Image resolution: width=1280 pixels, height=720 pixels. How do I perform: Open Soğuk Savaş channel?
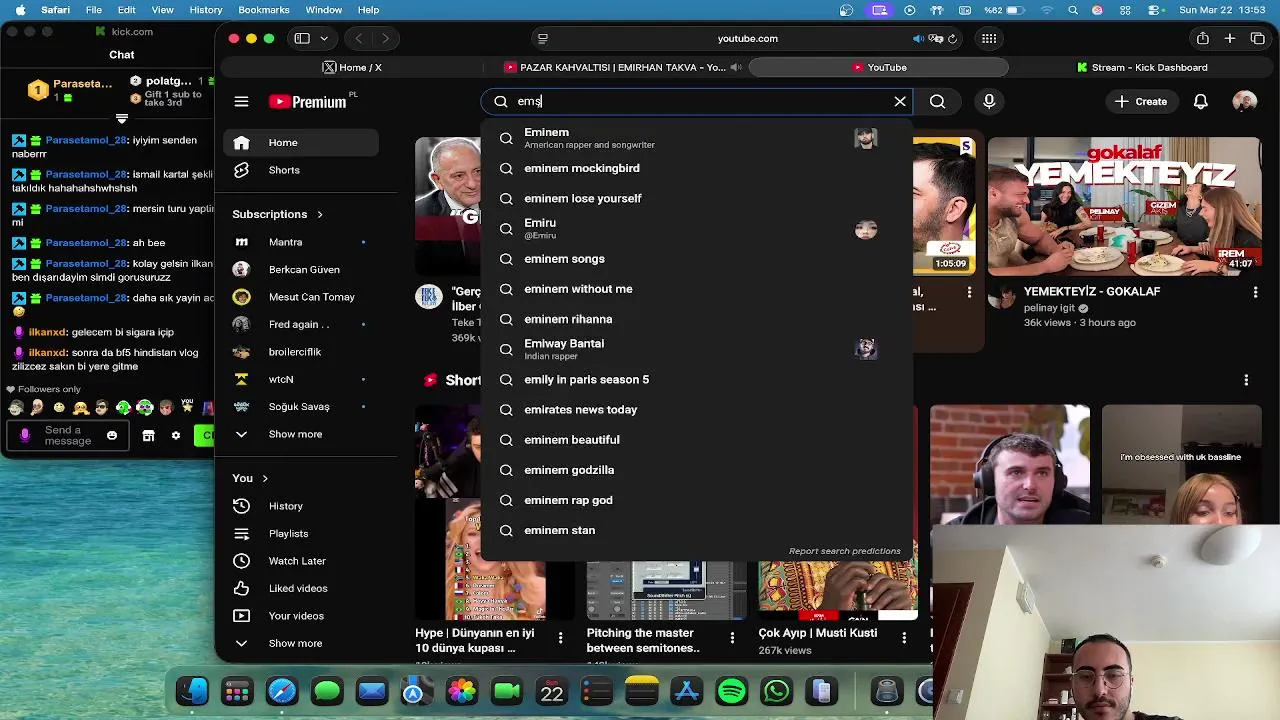point(301,407)
